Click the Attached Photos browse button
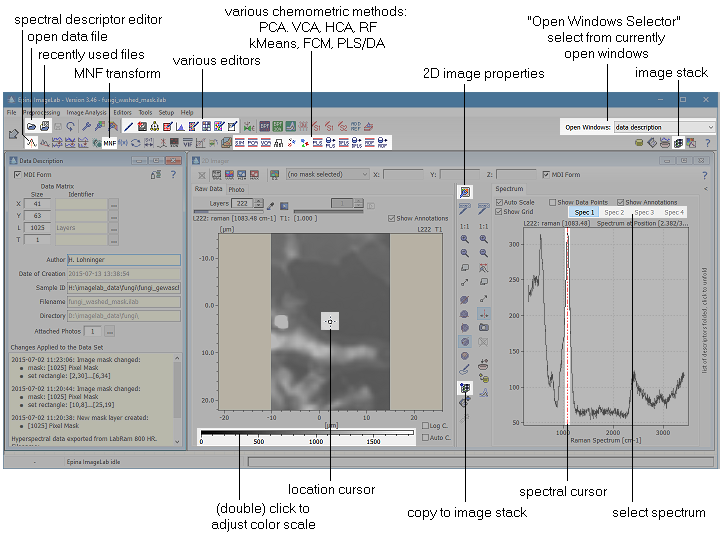Image resolution: width=720 pixels, height=539 pixels. 110,331
